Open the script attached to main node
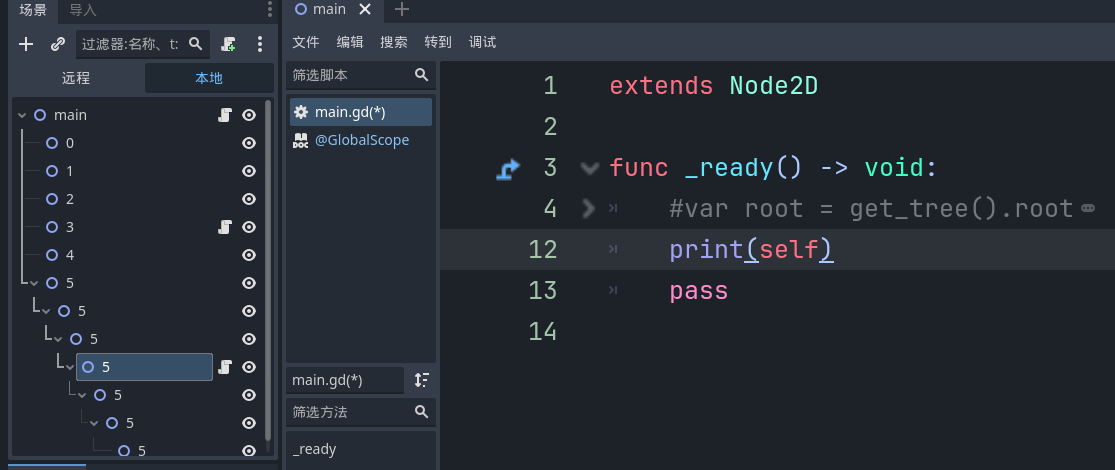 [225, 115]
